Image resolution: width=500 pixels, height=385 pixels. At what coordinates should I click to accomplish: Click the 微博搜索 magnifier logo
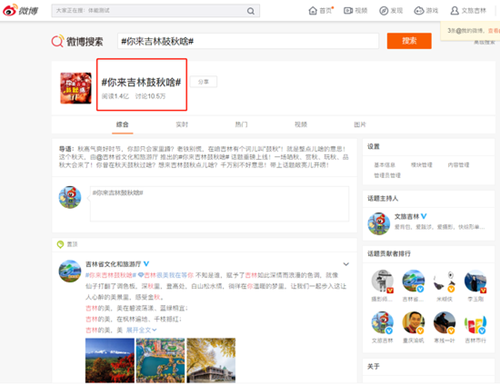pos(57,41)
